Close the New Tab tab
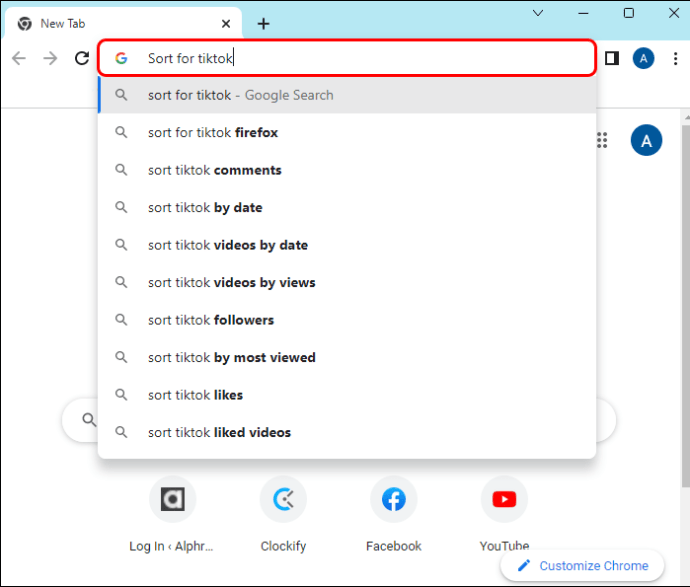Image resolution: width=690 pixels, height=587 pixels. [227, 23]
